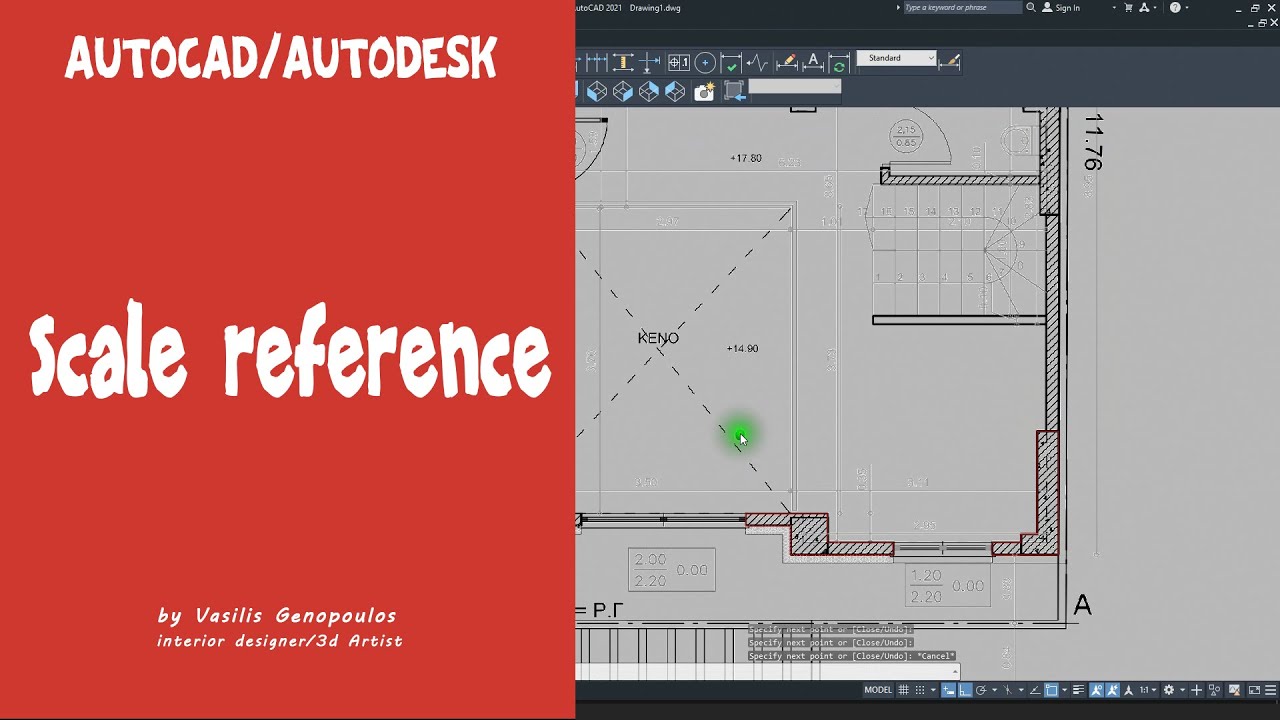
Task: Click Sign In link
Action: 1068,8
